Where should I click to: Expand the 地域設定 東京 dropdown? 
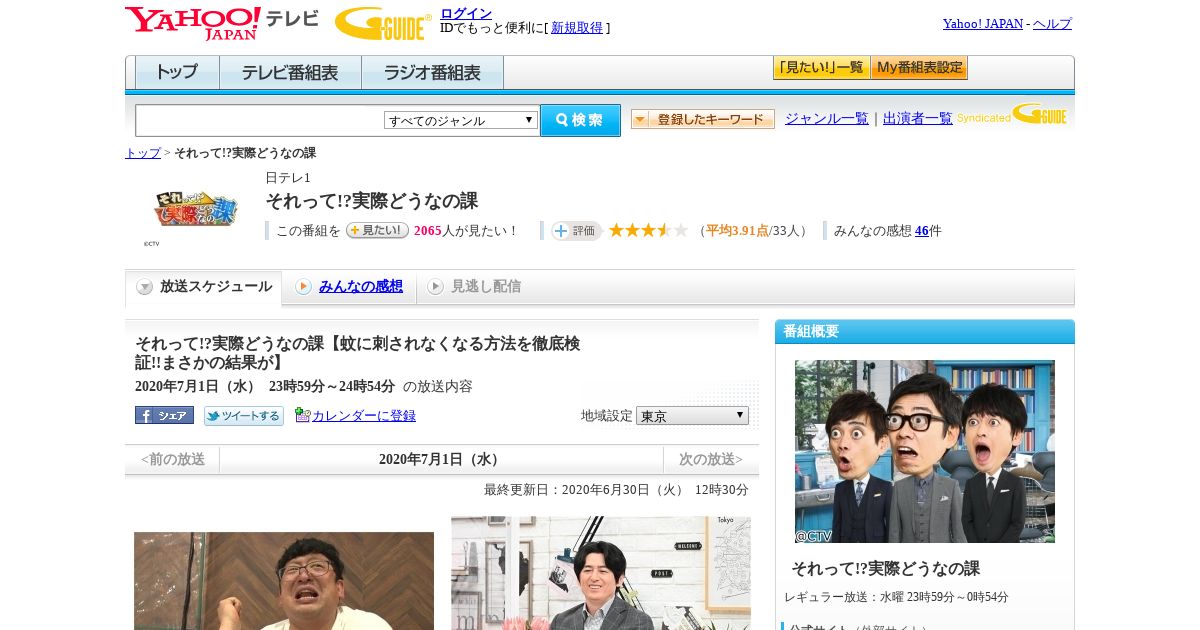692,415
